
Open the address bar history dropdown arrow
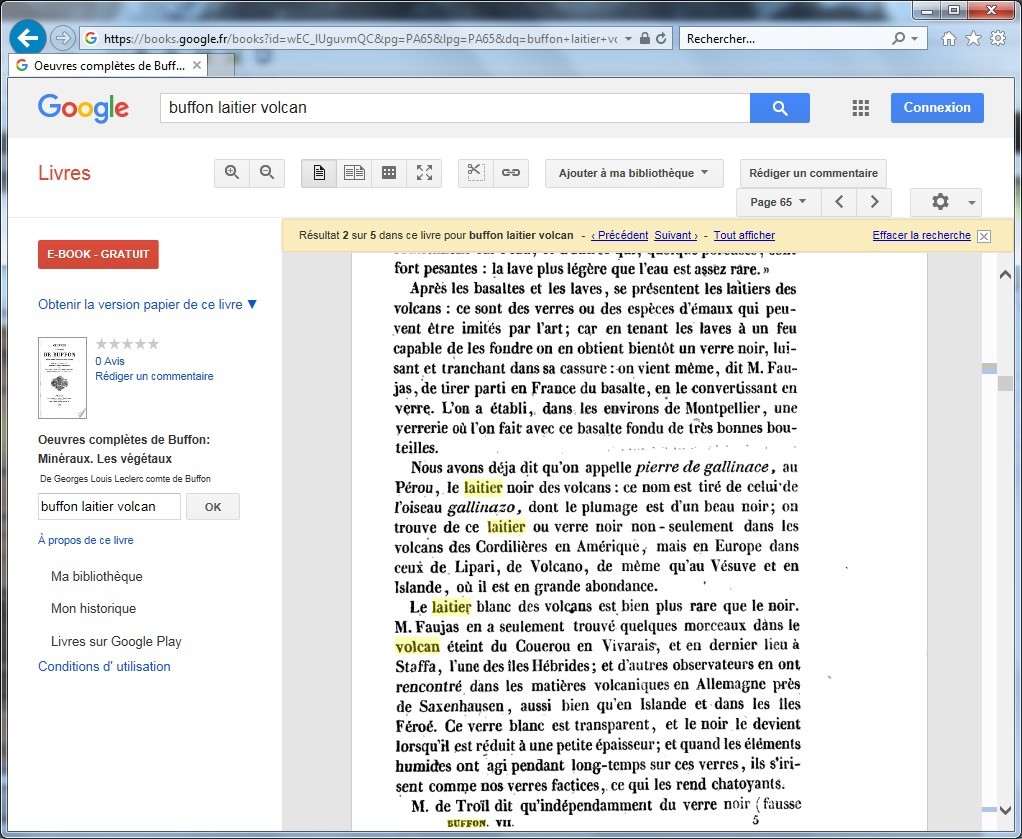[628, 38]
